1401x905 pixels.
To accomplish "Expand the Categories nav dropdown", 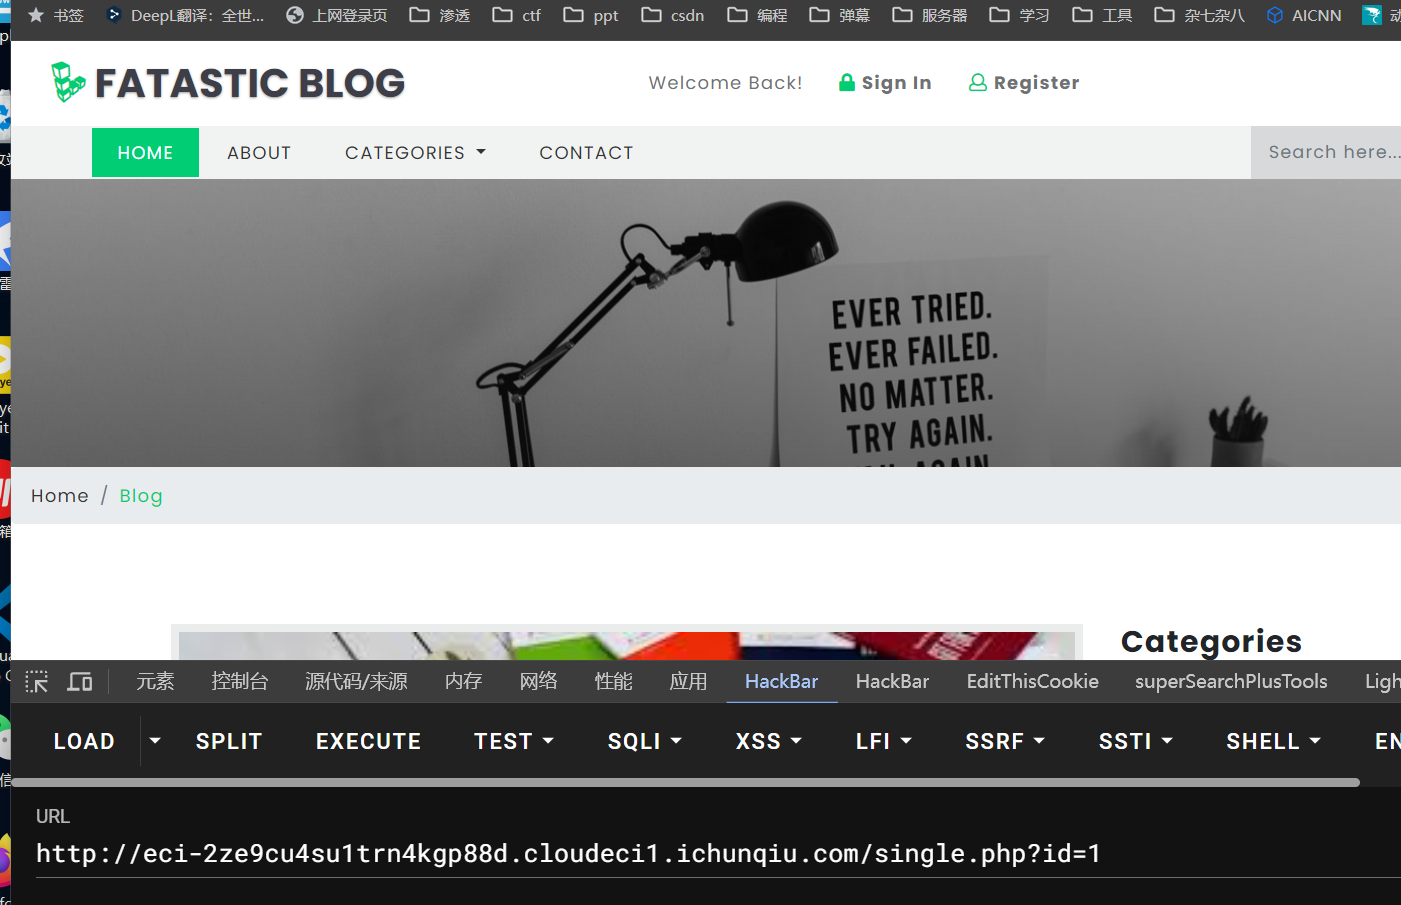I will (415, 153).
